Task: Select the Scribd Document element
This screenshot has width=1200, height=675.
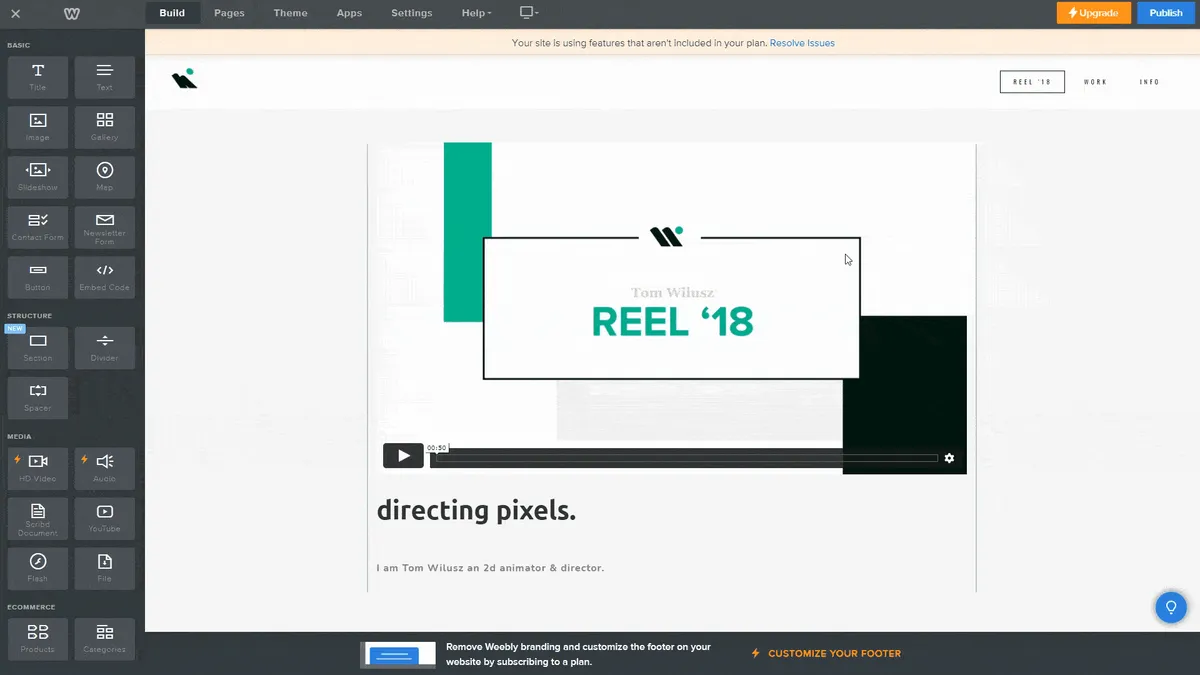Action: coord(38,518)
